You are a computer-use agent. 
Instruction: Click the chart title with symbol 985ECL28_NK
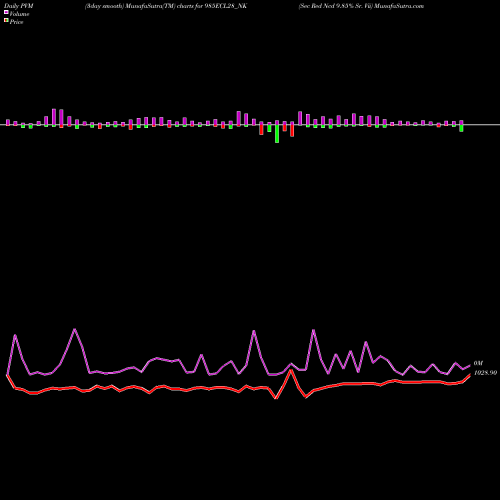(166, 6)
